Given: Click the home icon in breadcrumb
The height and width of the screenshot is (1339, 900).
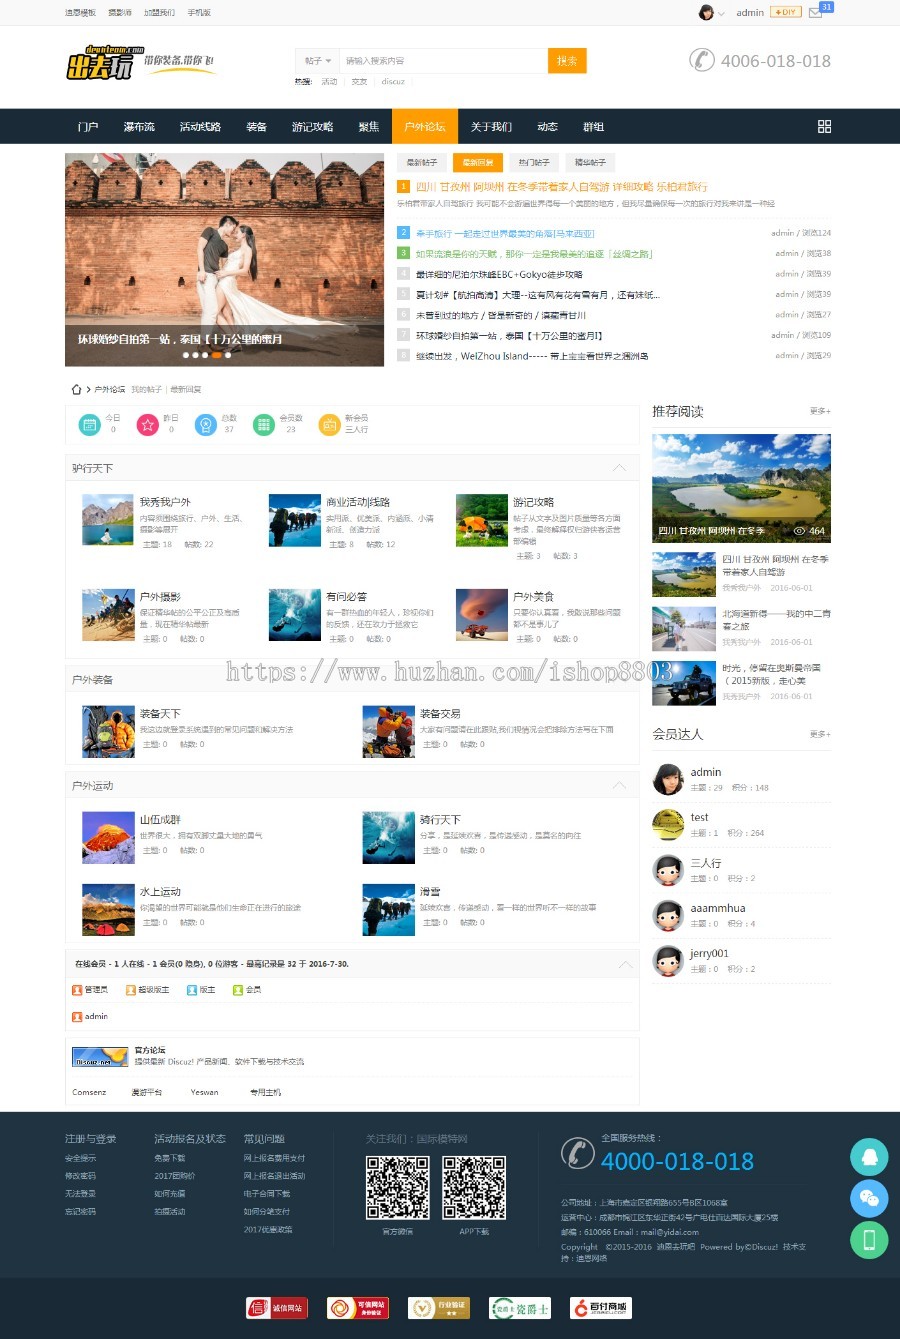Looking at the screenshot, I should (76, 389).
